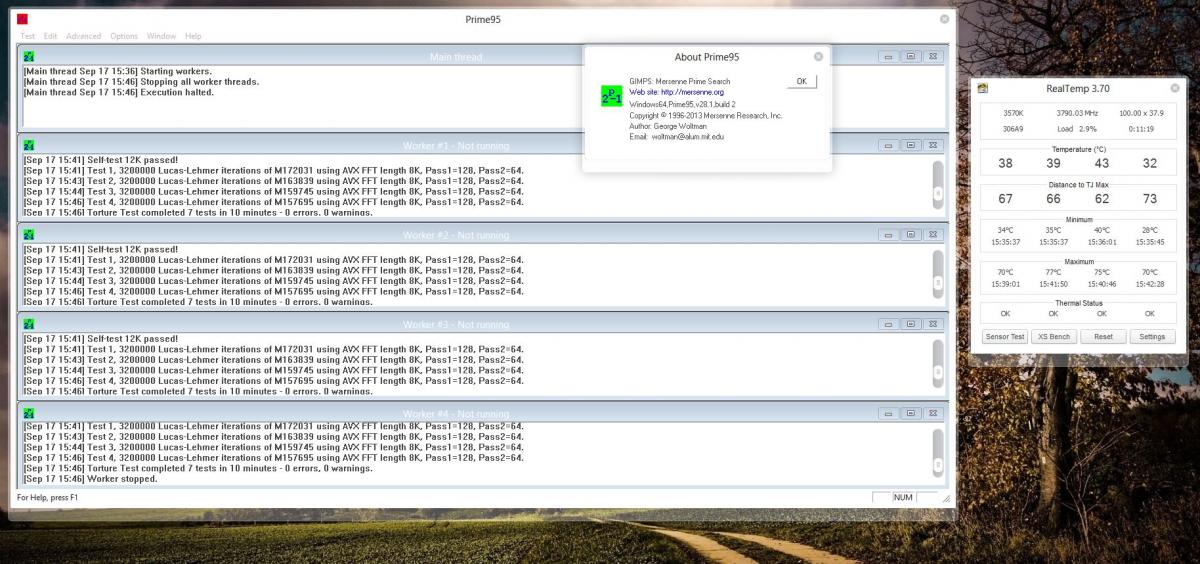Click the 77°C maximum temperature value
The height and width of the screenshot is (564, 1200).
point(1053,272)
